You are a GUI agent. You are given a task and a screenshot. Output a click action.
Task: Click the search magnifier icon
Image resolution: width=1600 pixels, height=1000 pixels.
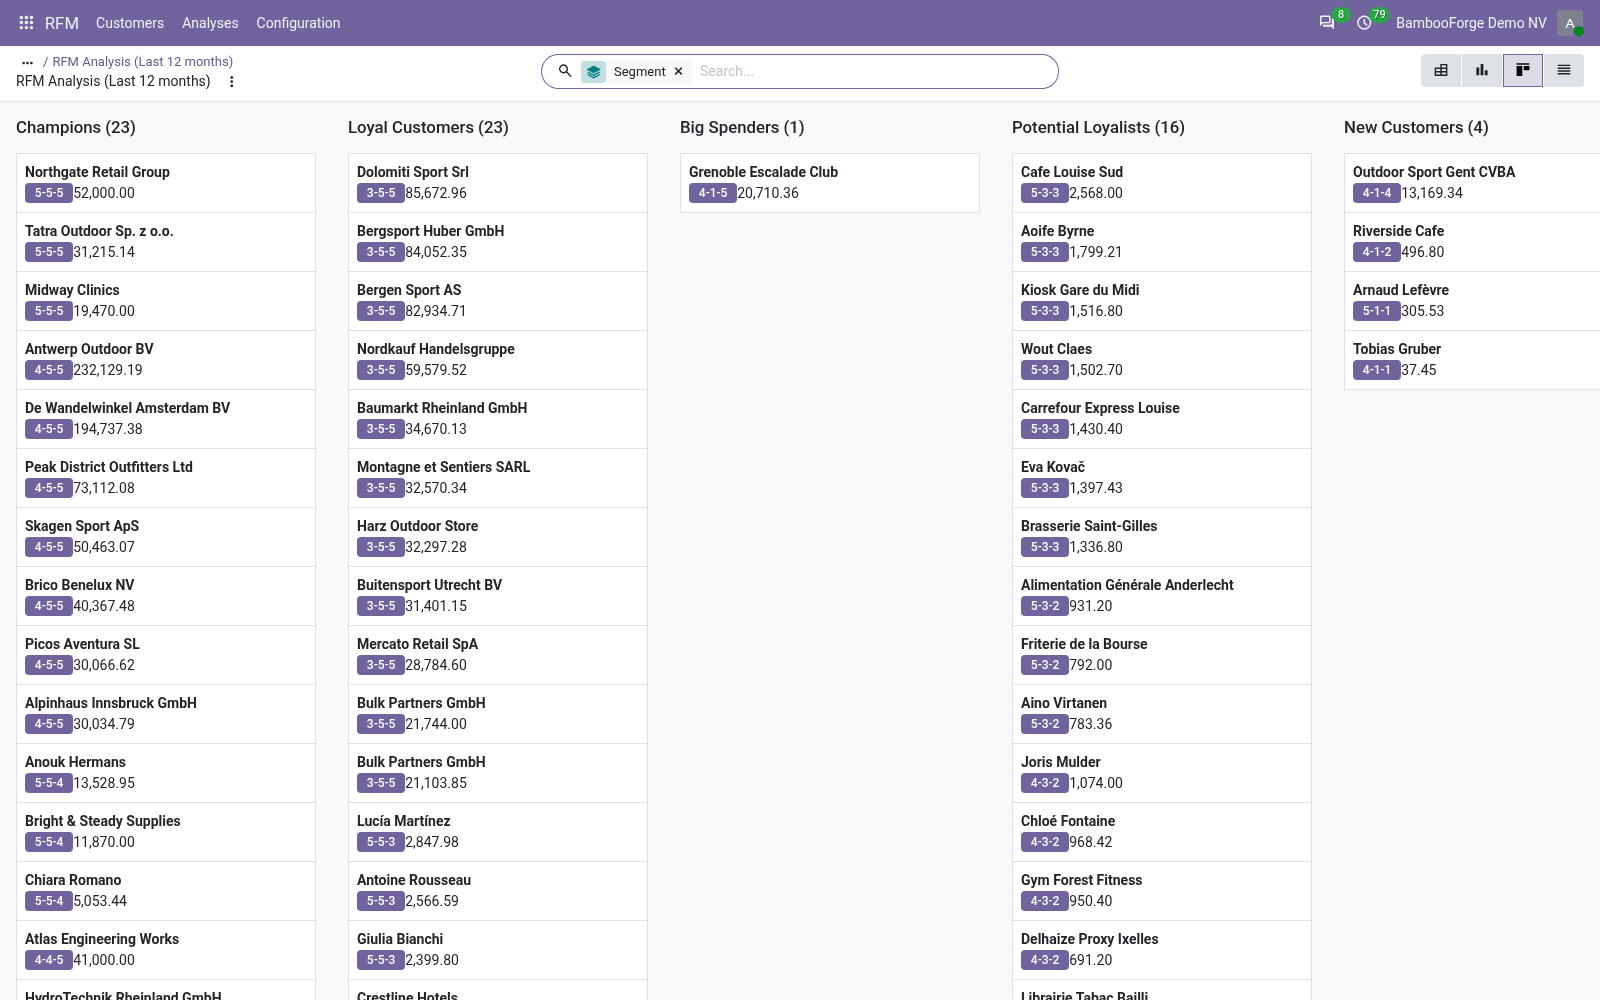(x=565, y=71)
